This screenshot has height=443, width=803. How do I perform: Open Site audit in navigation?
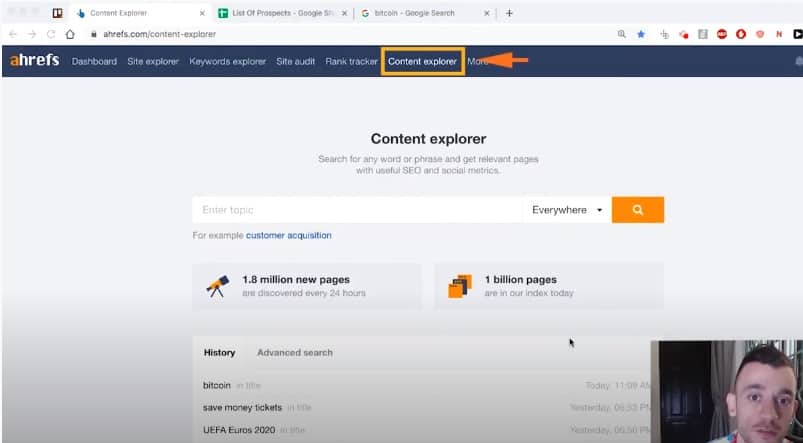click(x=295, y=61)
